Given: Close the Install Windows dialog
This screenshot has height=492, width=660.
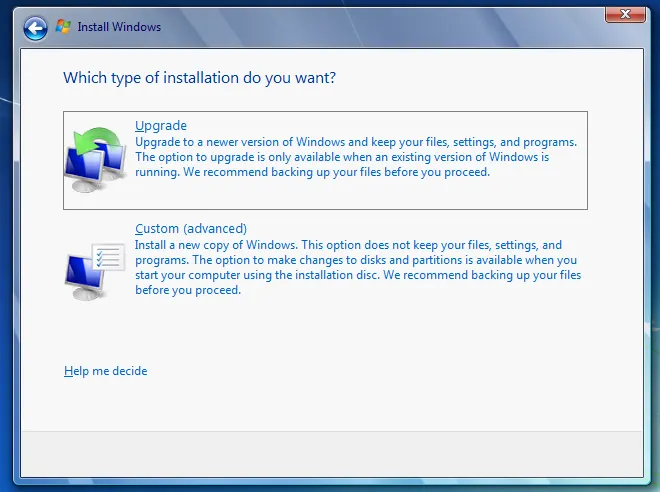Looking at the screenshot, I should coord(625,14).
